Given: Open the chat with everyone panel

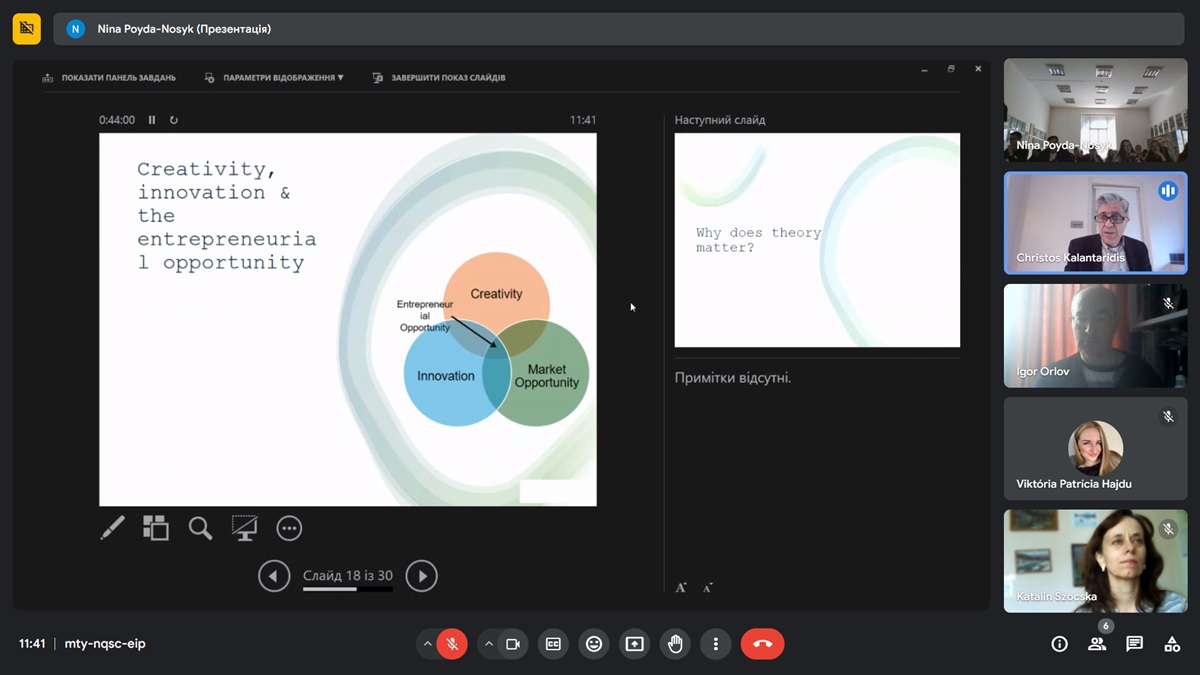Looking at the screenshot, I should (1134, 644).
